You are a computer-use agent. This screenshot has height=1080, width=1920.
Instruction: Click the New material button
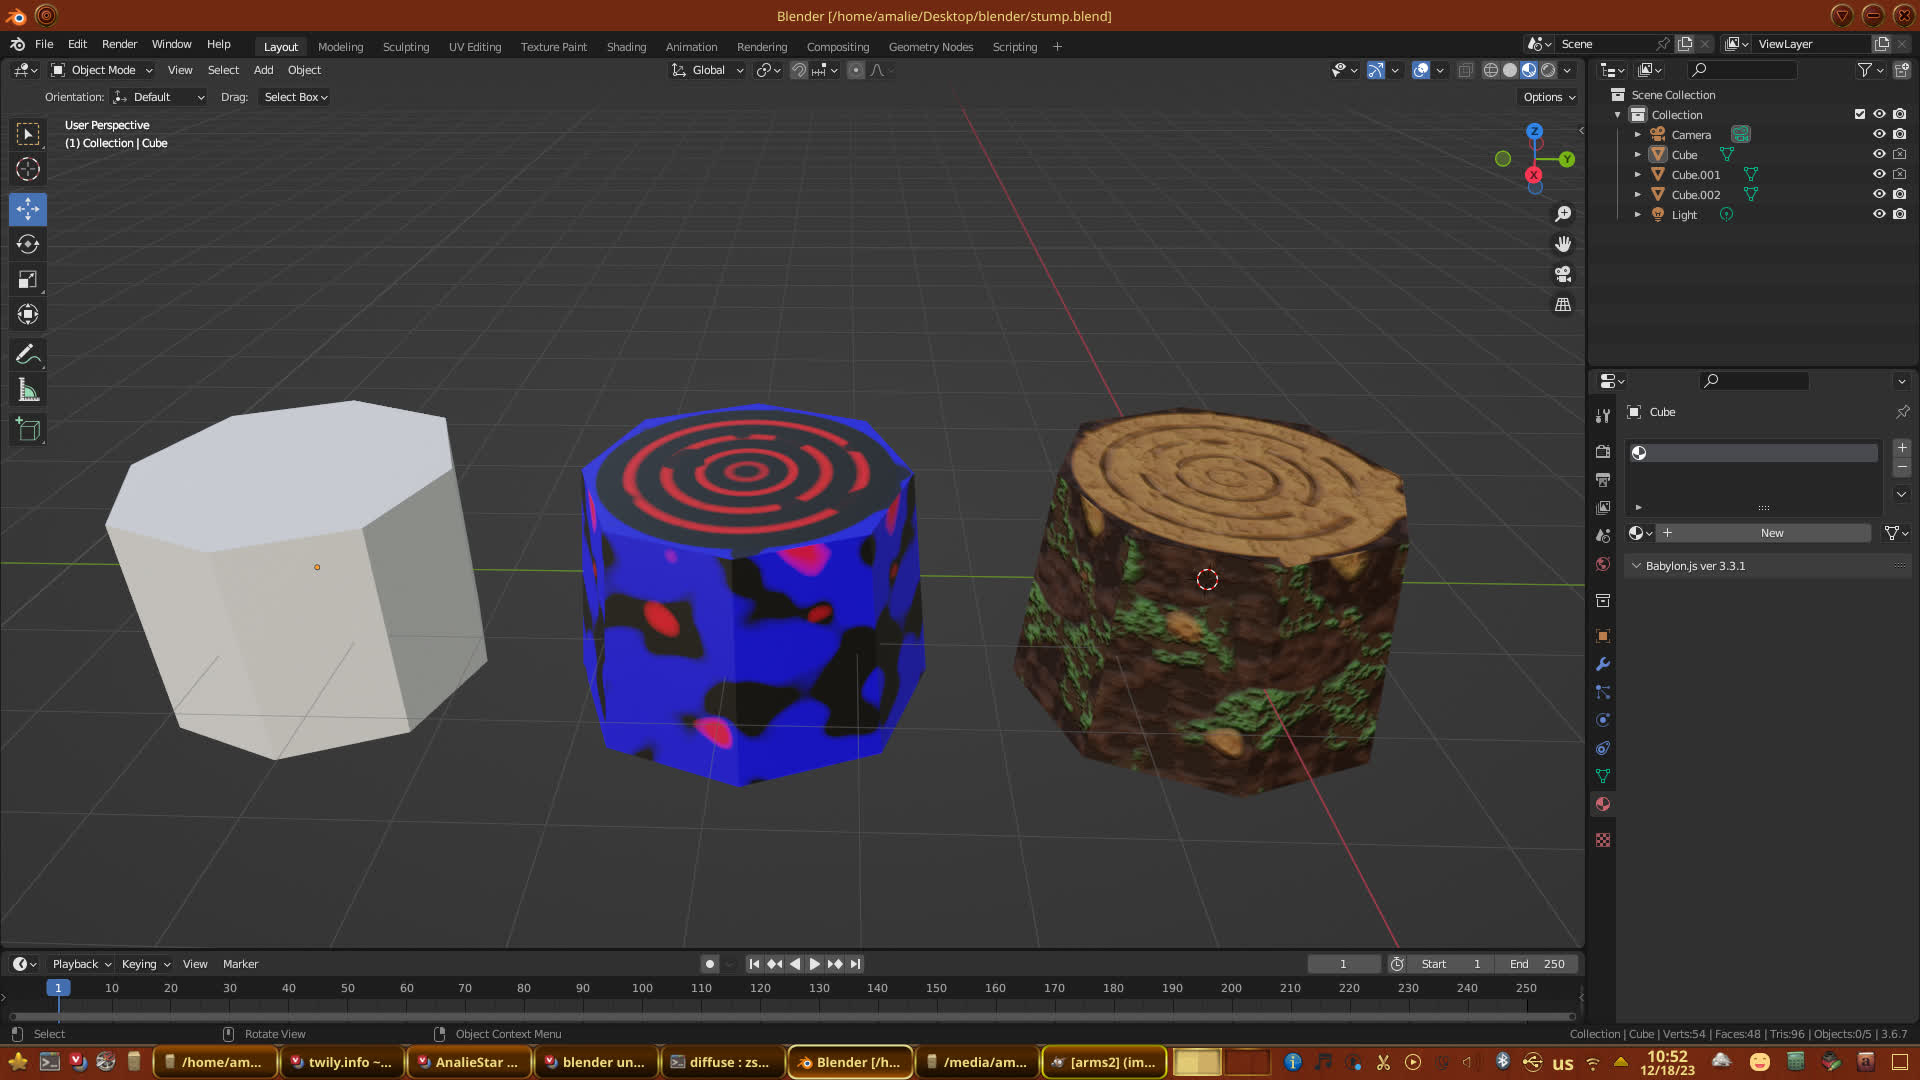click(x=1771, y=534)
